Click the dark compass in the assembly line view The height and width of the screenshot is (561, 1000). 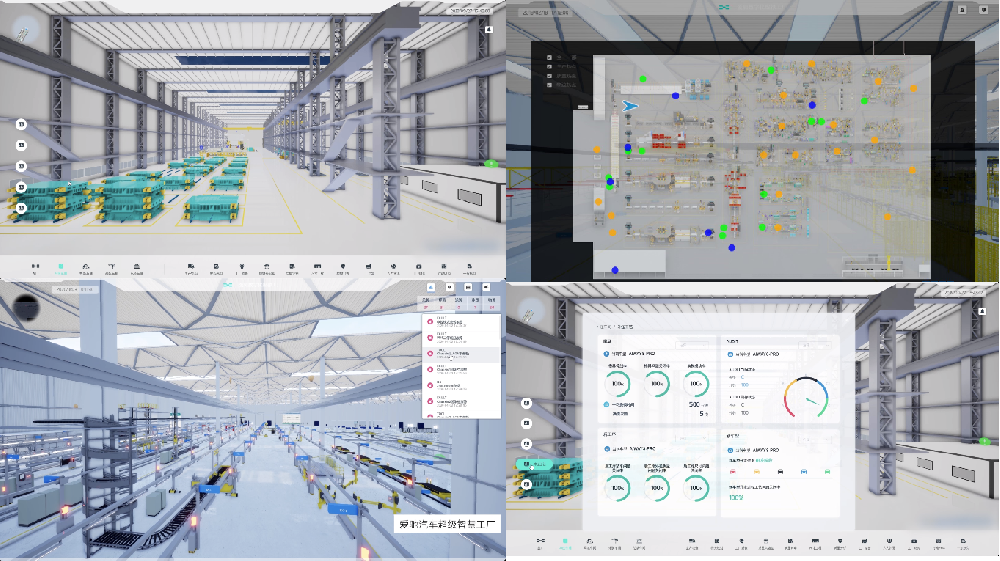pyautogui.click(x=25, y=305)
